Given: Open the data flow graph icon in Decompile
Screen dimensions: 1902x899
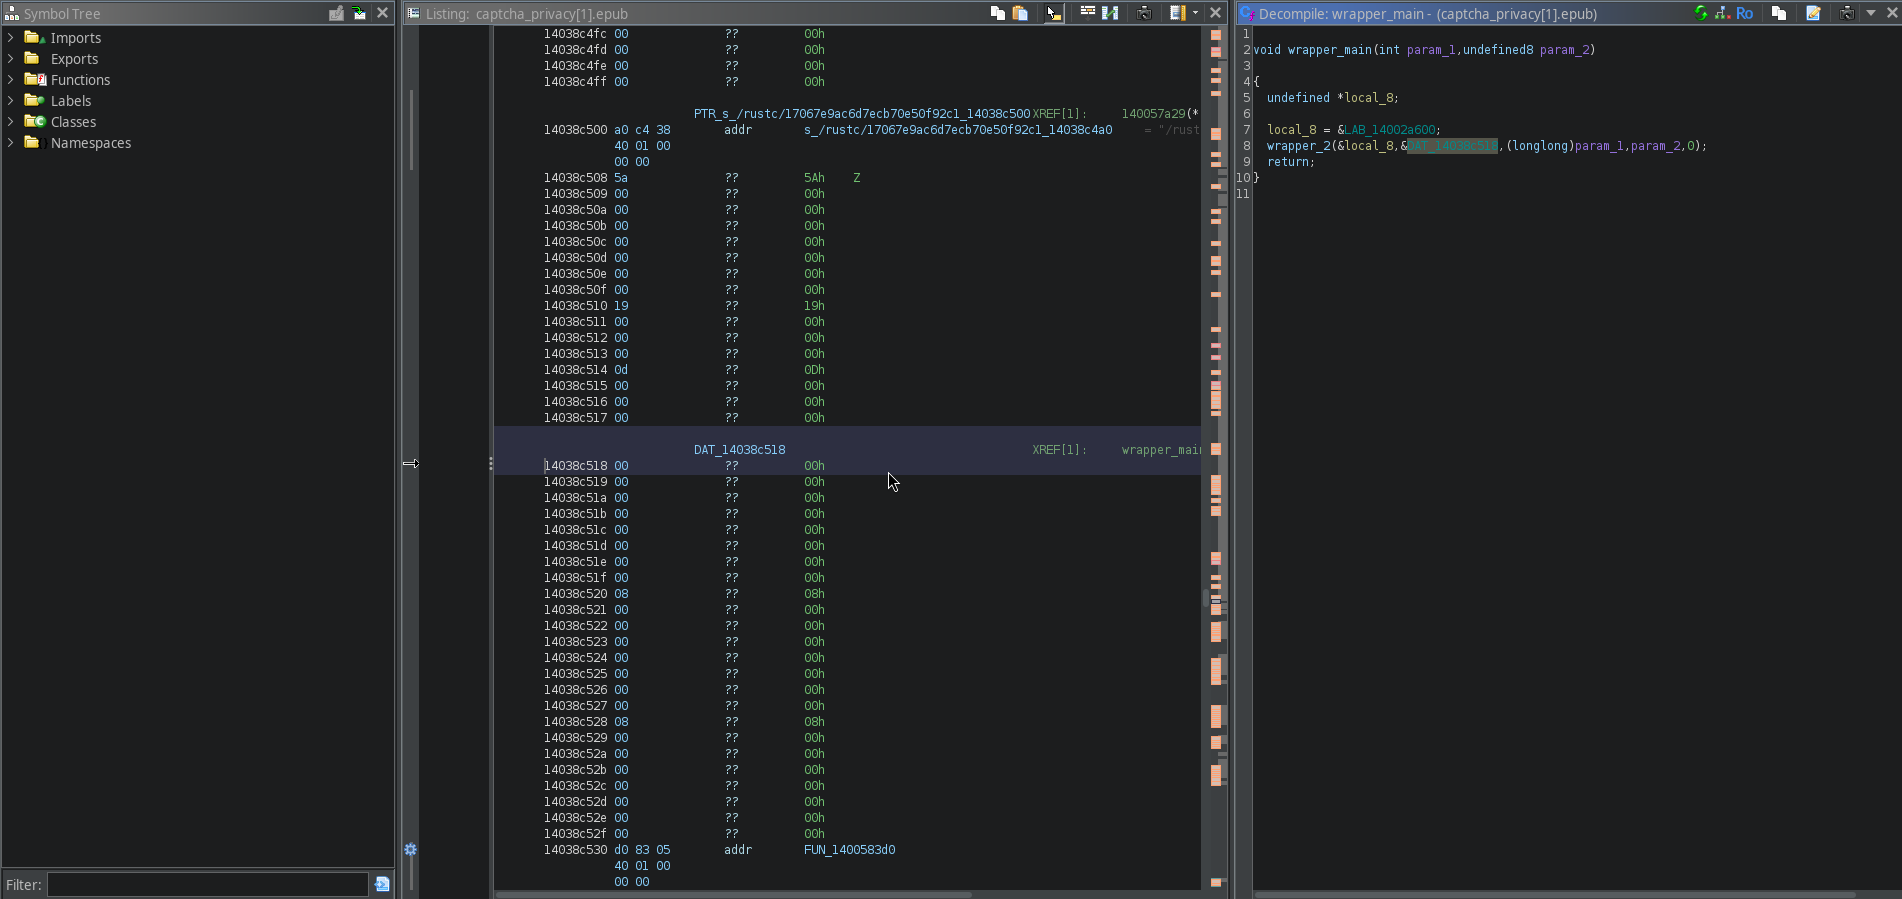Looking at the screenshot, I should point(1722,13).
